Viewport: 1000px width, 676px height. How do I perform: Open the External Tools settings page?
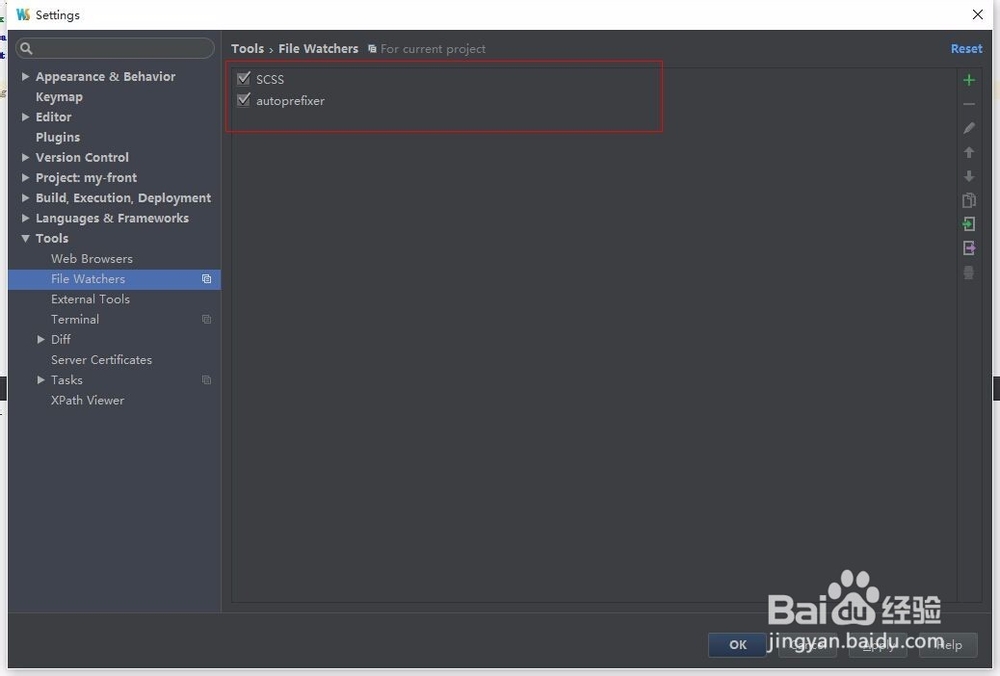tap(90, 298)
